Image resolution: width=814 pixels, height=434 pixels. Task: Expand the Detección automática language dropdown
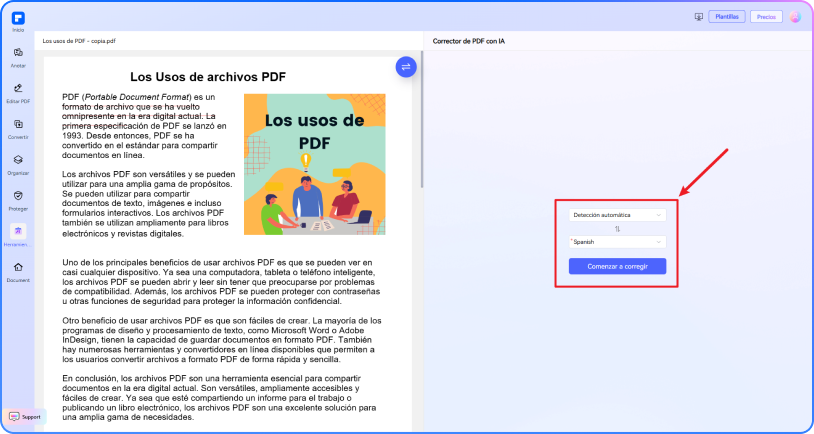click(617, 215)
